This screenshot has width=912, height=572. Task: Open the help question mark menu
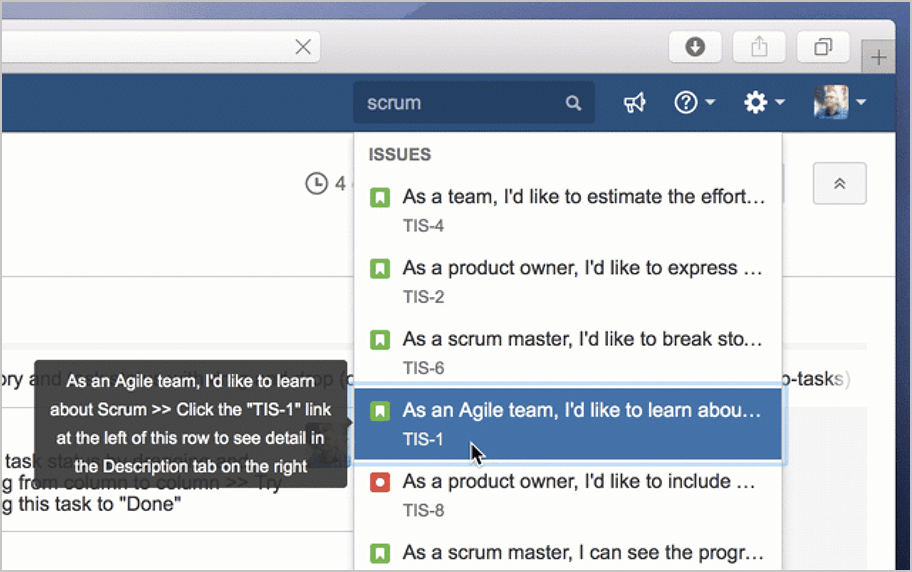694,103
